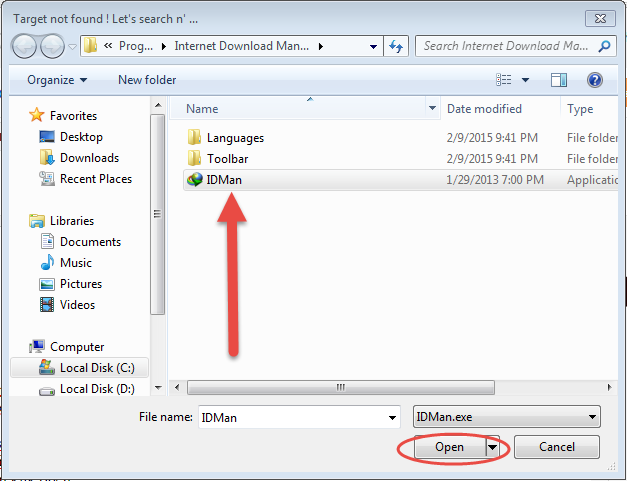Viewport: 627px width, 481px height.
Task: Open the File name dropdown arrow
Action: tap(392, 417)
